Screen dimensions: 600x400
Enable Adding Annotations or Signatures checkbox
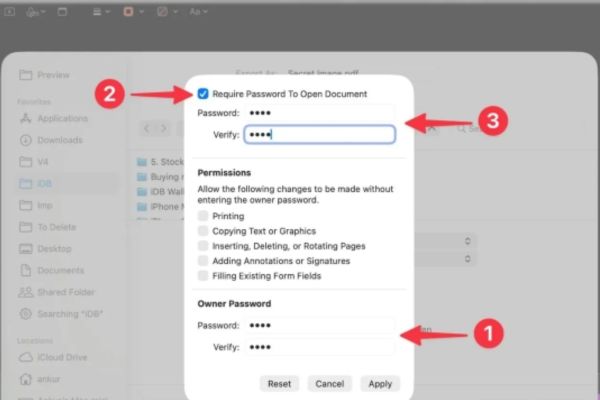pos(203,261)
